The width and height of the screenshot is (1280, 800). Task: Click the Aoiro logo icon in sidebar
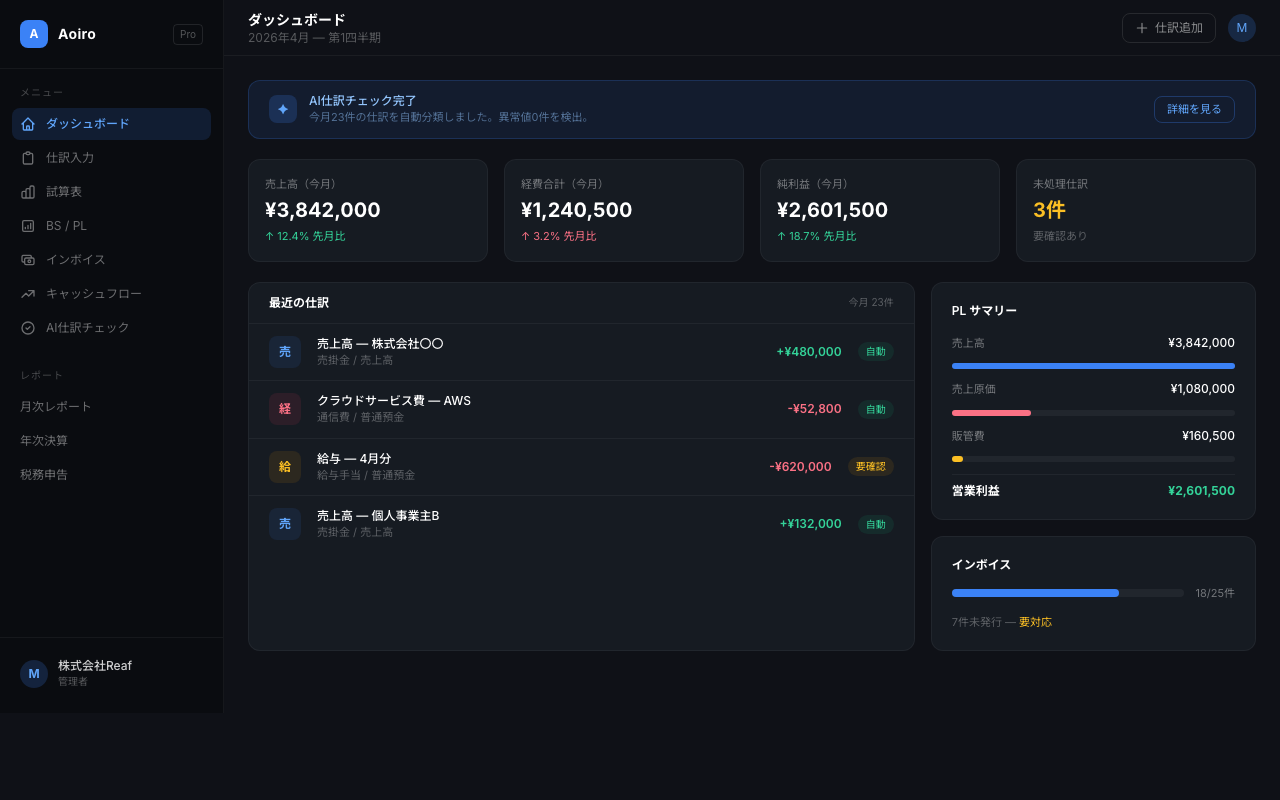point(34,34)
